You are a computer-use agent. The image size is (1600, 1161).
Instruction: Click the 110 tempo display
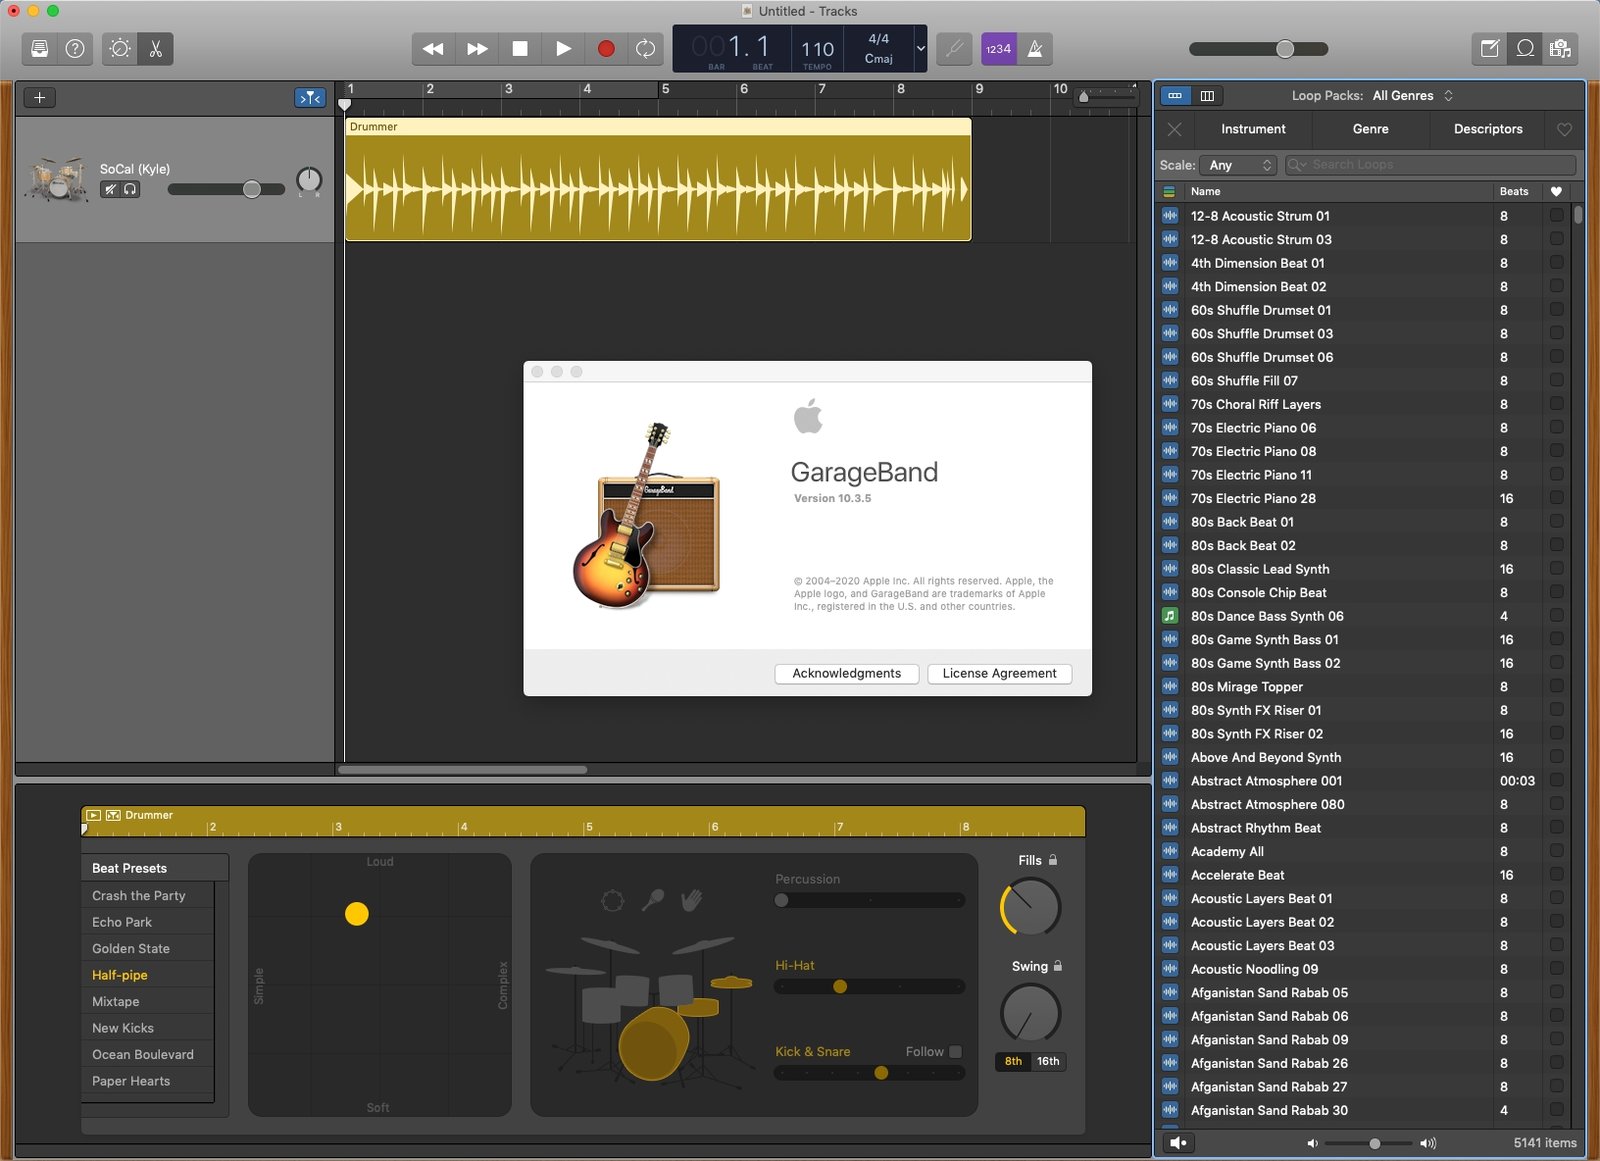click(817, 49)
